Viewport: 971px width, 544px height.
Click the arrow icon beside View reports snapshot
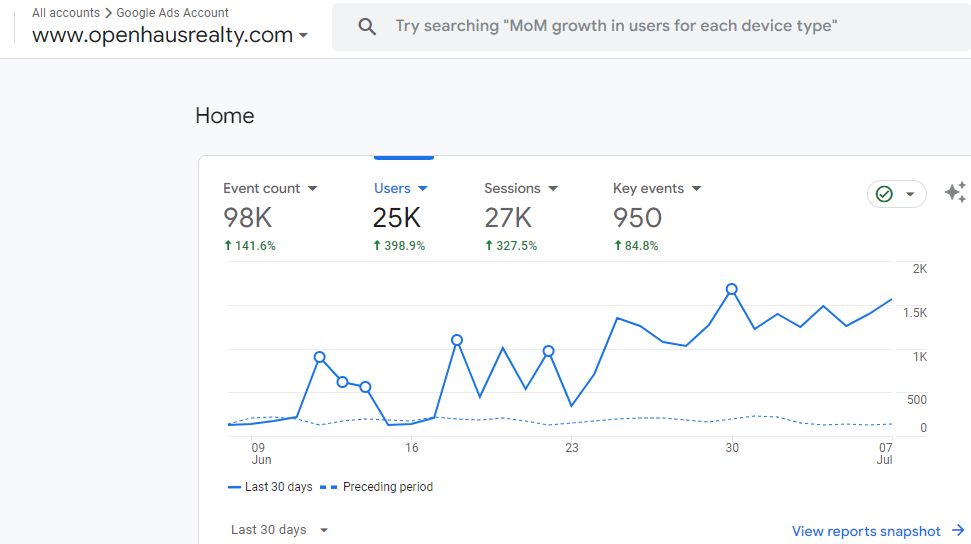pyautogui.click(x=958, y=531)
